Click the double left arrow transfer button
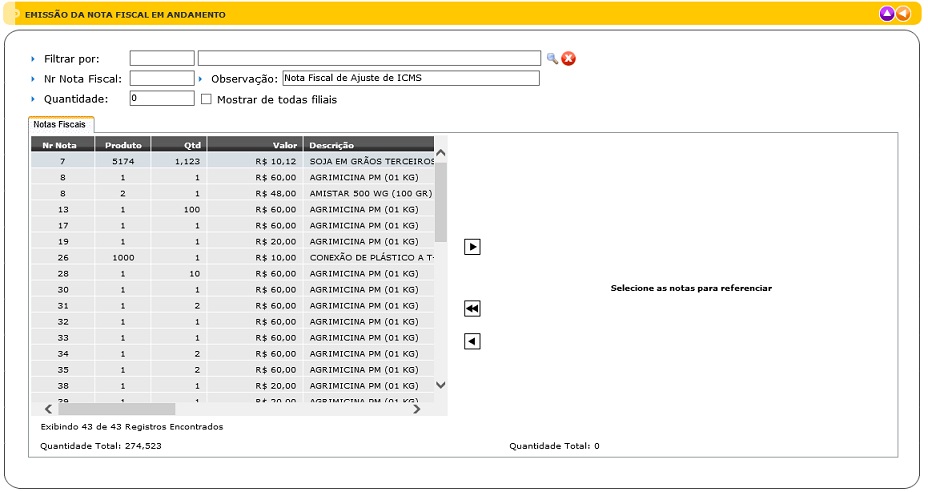This screenshot has height=492, width=928. 473,309
